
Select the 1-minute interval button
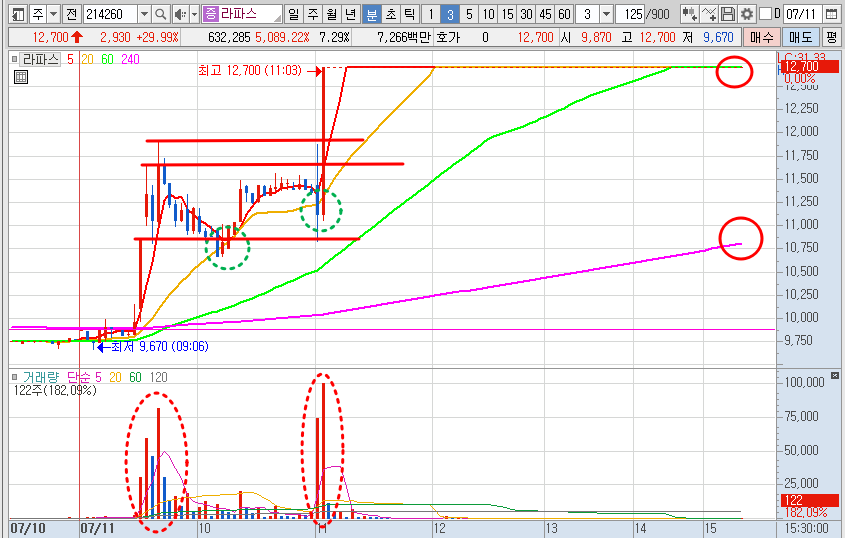pos(431,14)
